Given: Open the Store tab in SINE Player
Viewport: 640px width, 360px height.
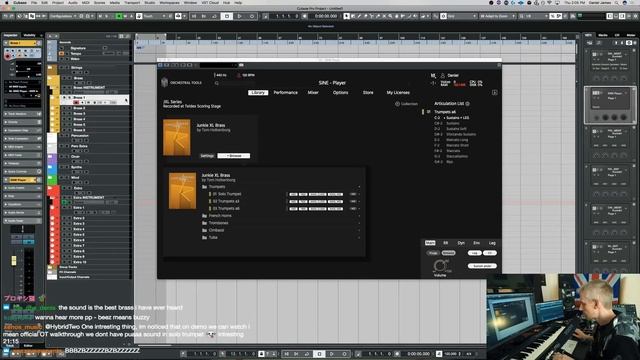Looking at the screenshot, I should tap(368, 93).
